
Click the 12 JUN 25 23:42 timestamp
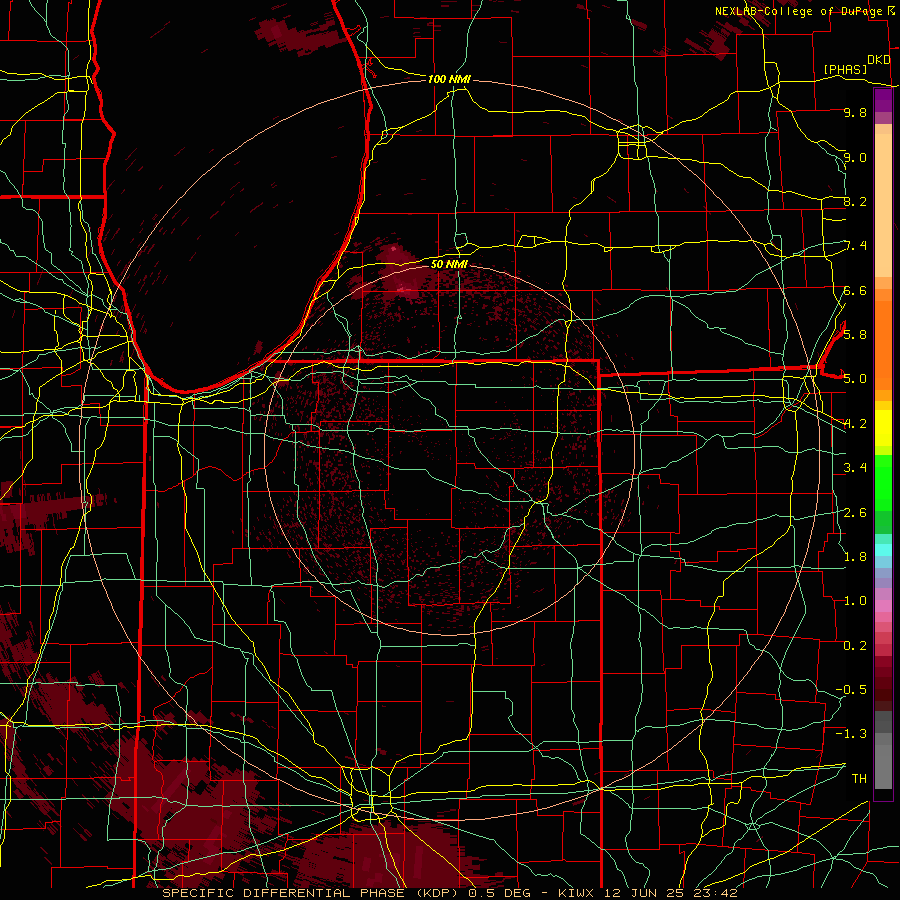pos(670,893)
